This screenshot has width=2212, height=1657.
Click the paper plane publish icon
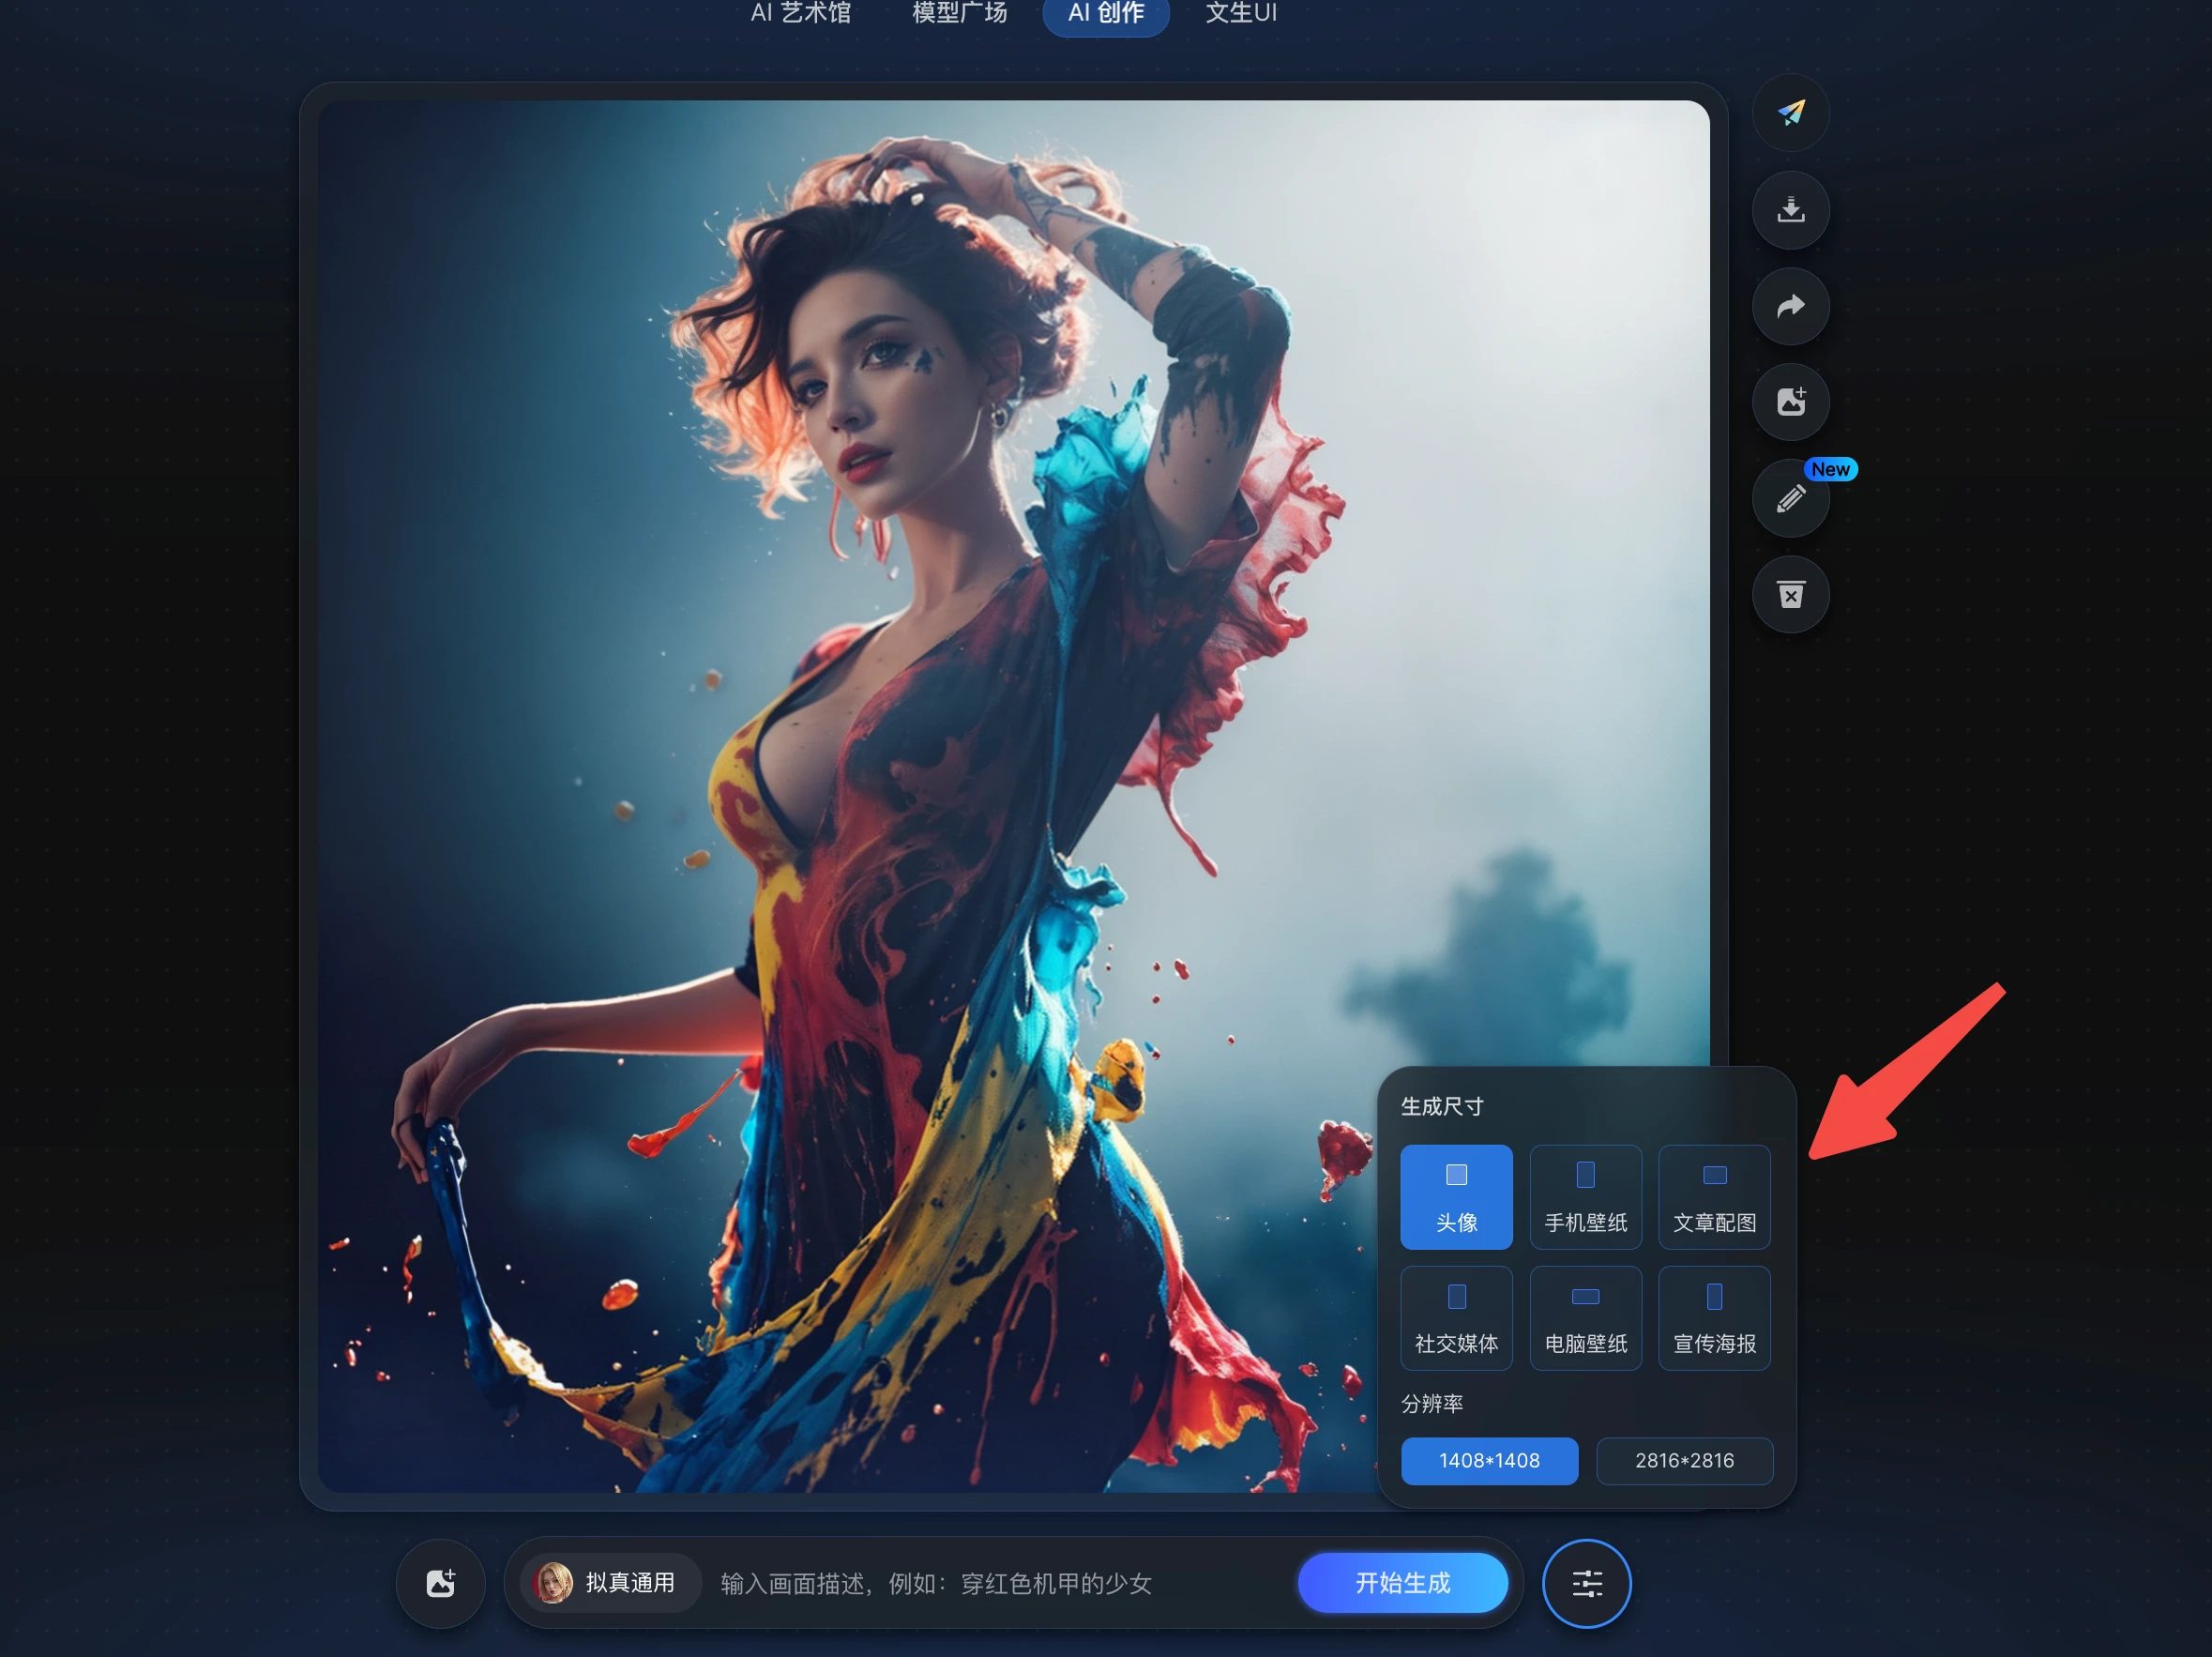pos(1790,112)
